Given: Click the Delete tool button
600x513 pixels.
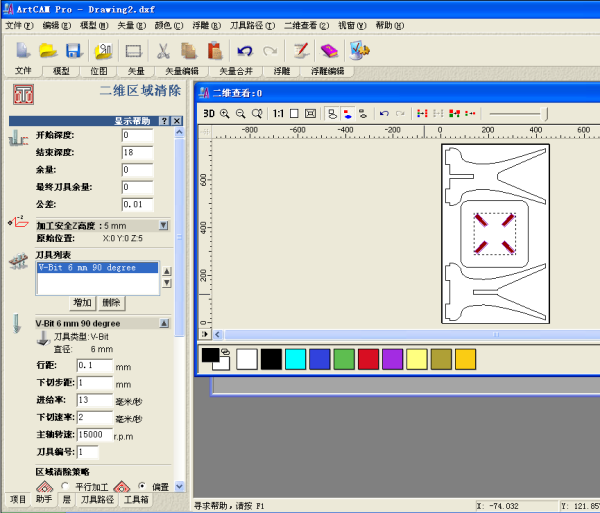Looking at the screenshot, I should (x=111, y=303).
